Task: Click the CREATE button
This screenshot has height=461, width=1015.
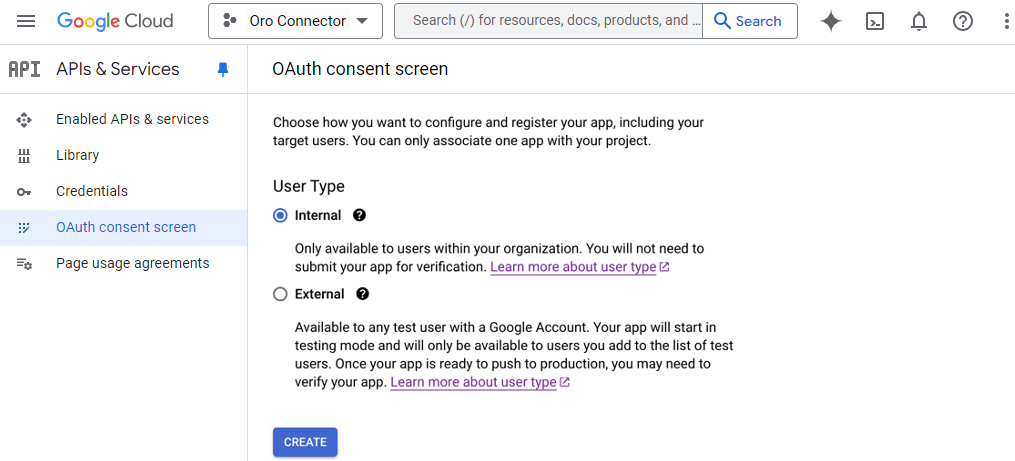Action: [305, 442]
